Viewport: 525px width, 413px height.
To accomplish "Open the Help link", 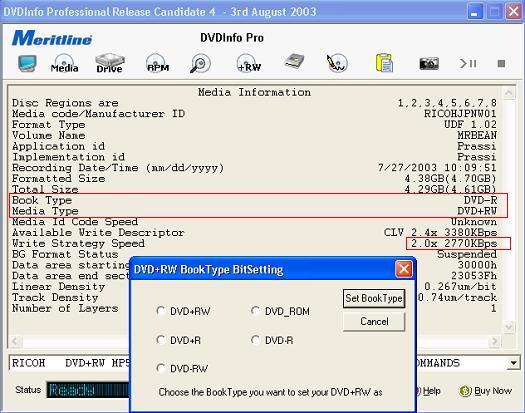I will coord(431,391).
